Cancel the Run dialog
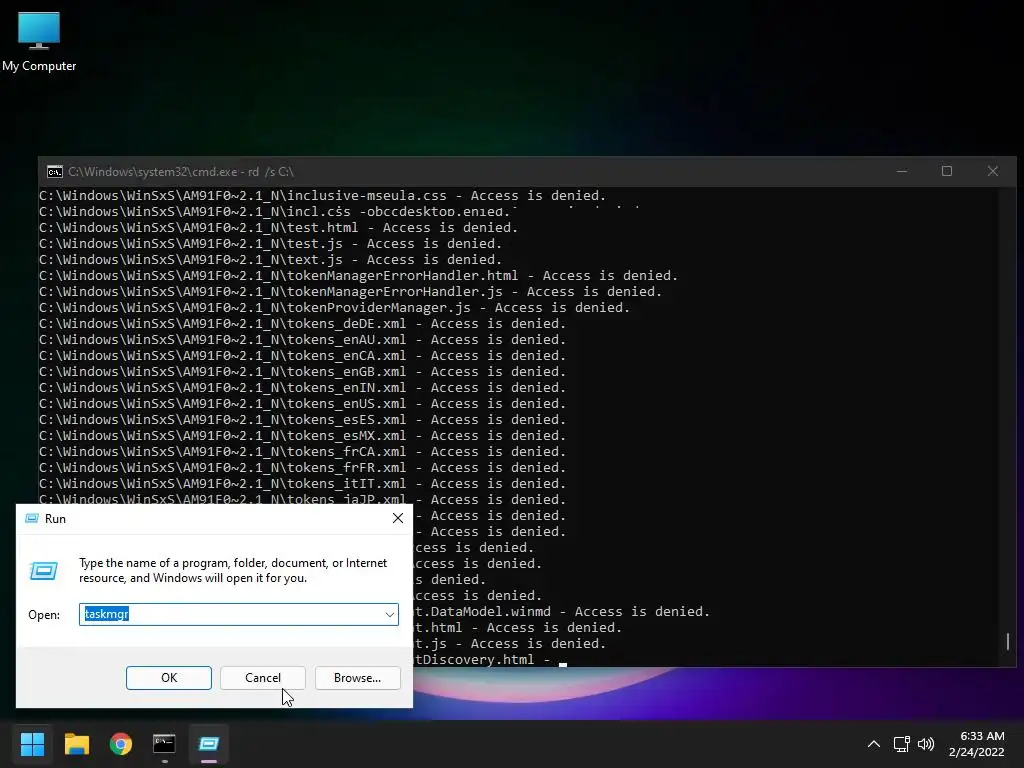This screenshot has height=768, width=1024. click(263, 678)
